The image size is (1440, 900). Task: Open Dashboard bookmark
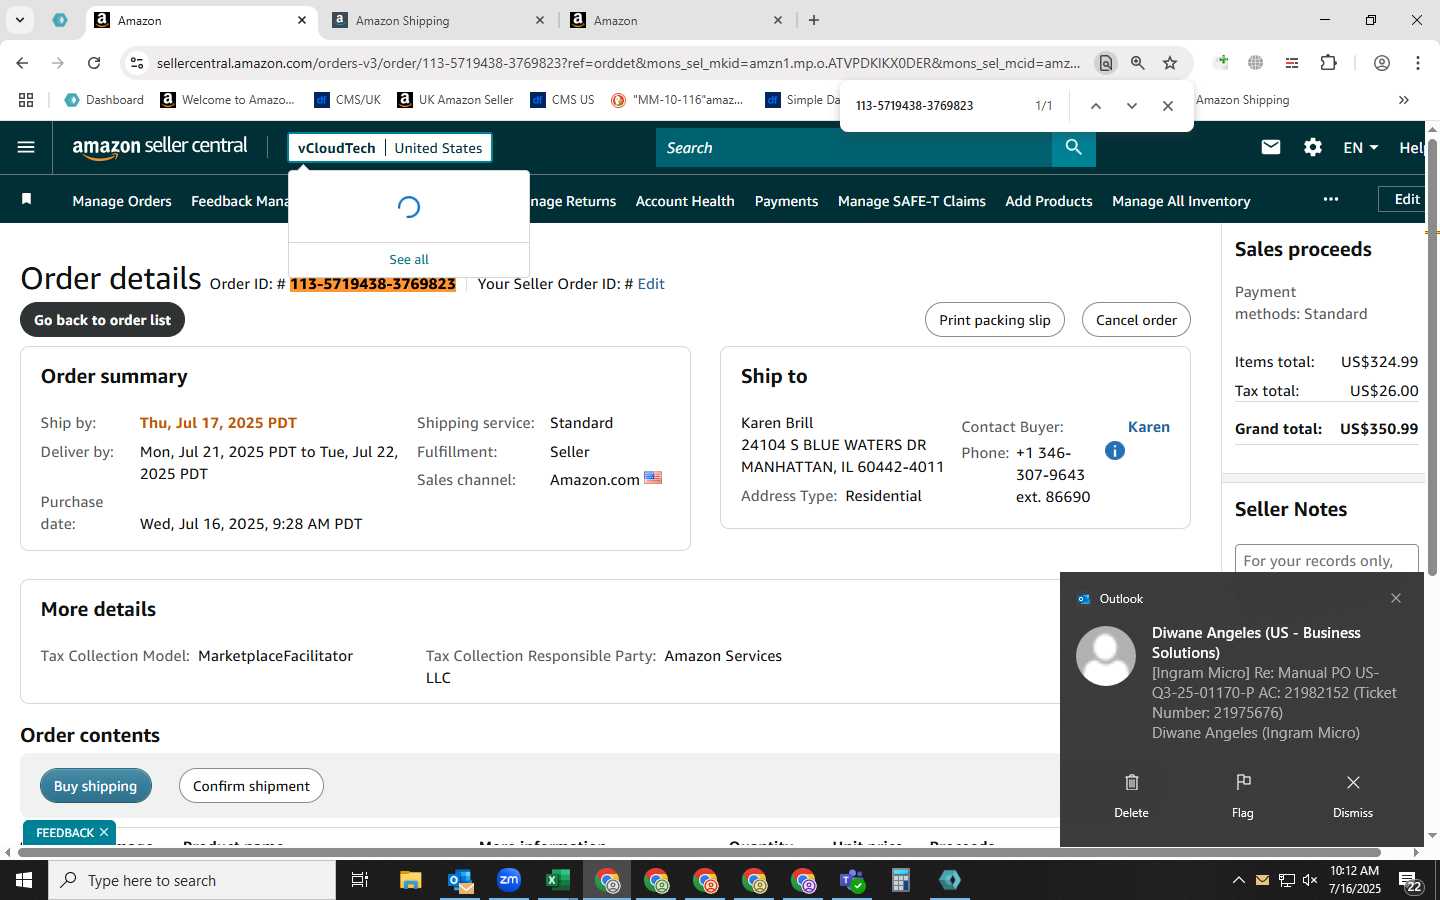104,100
